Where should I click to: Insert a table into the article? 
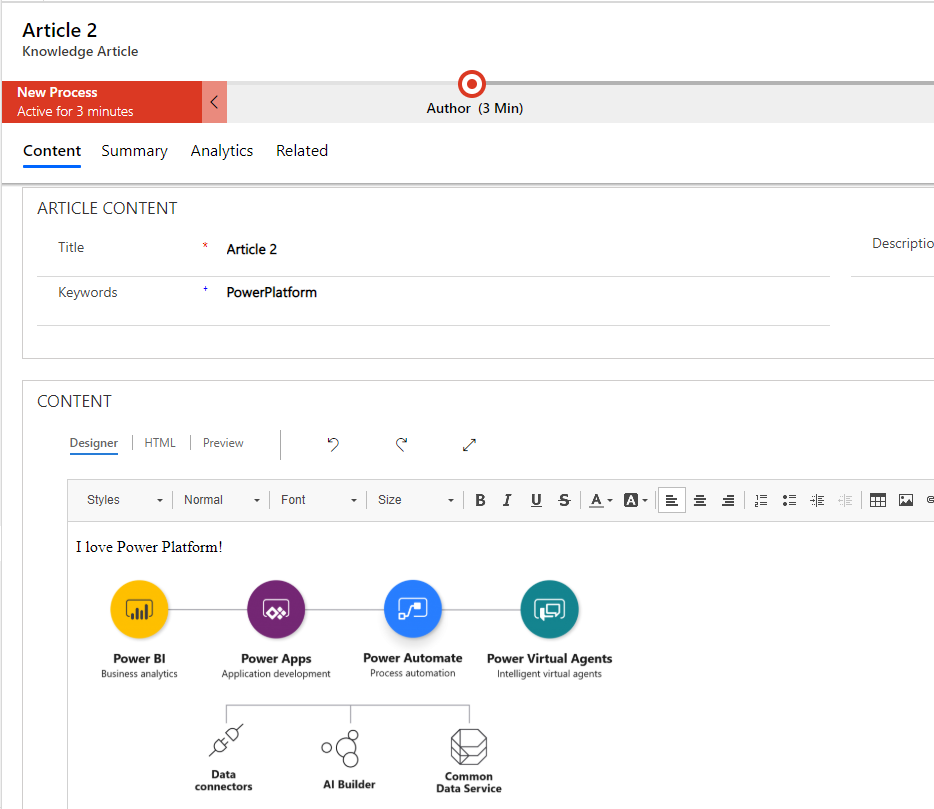point(878,500)
